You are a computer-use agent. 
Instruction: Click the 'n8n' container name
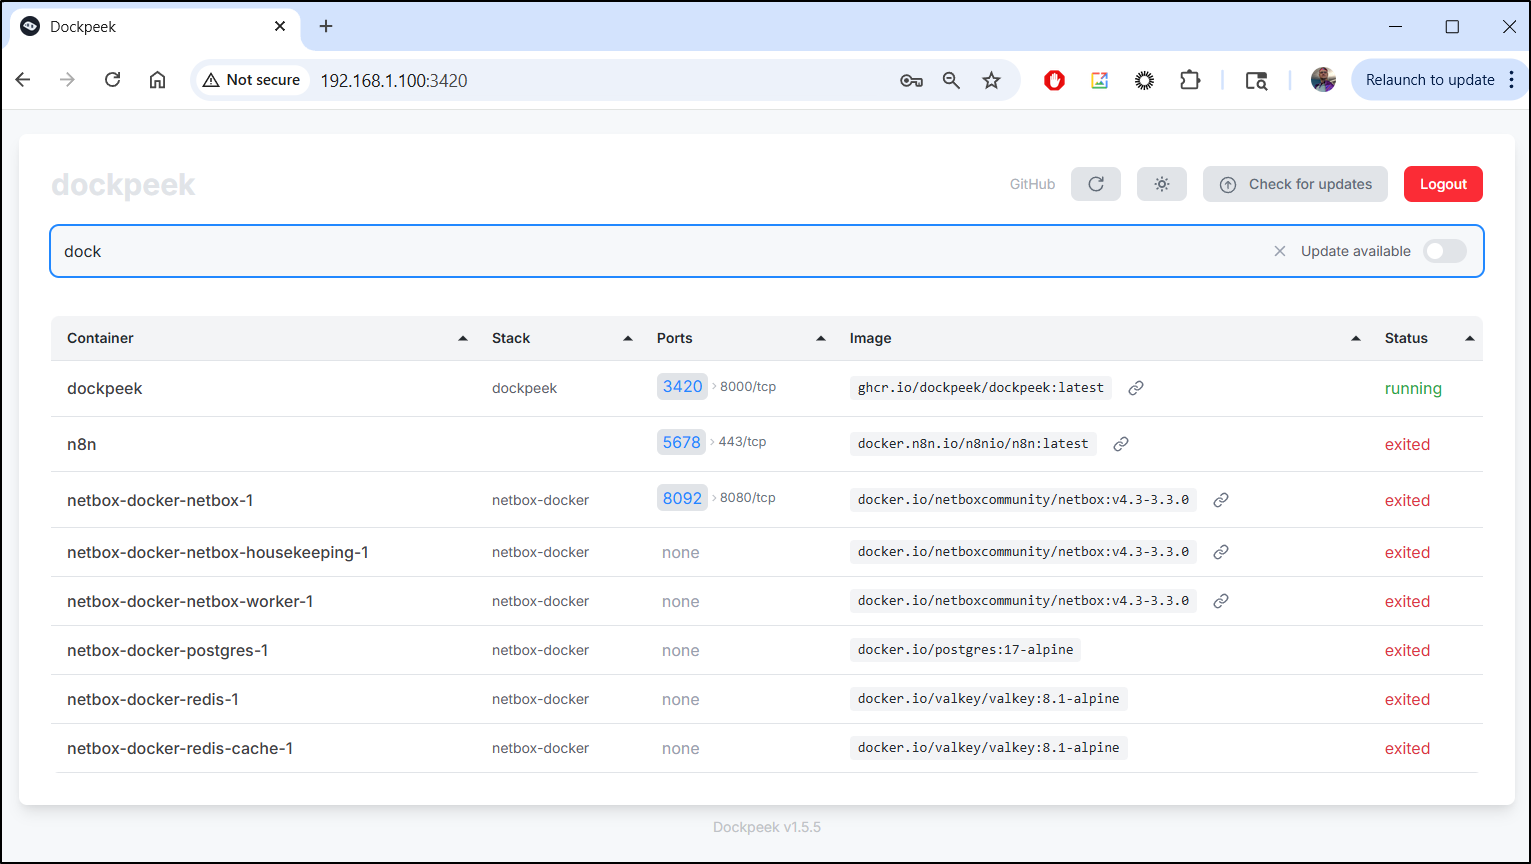(x=82, y=444)
